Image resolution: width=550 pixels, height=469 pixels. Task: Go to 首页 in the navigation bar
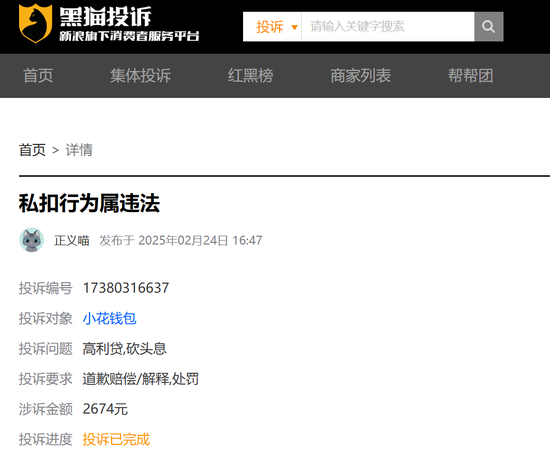[38, 76]
